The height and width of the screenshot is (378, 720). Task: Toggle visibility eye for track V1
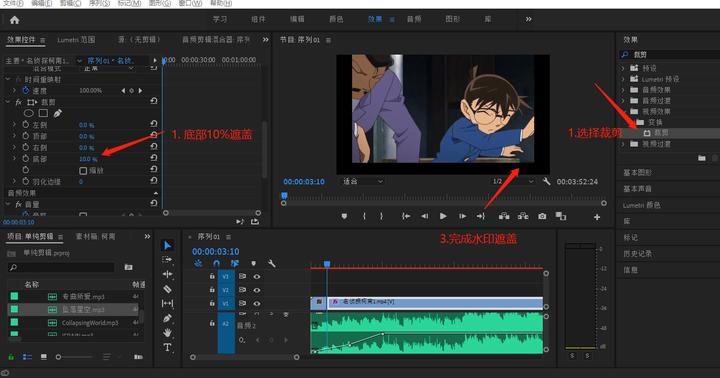[x=257, y=303]
